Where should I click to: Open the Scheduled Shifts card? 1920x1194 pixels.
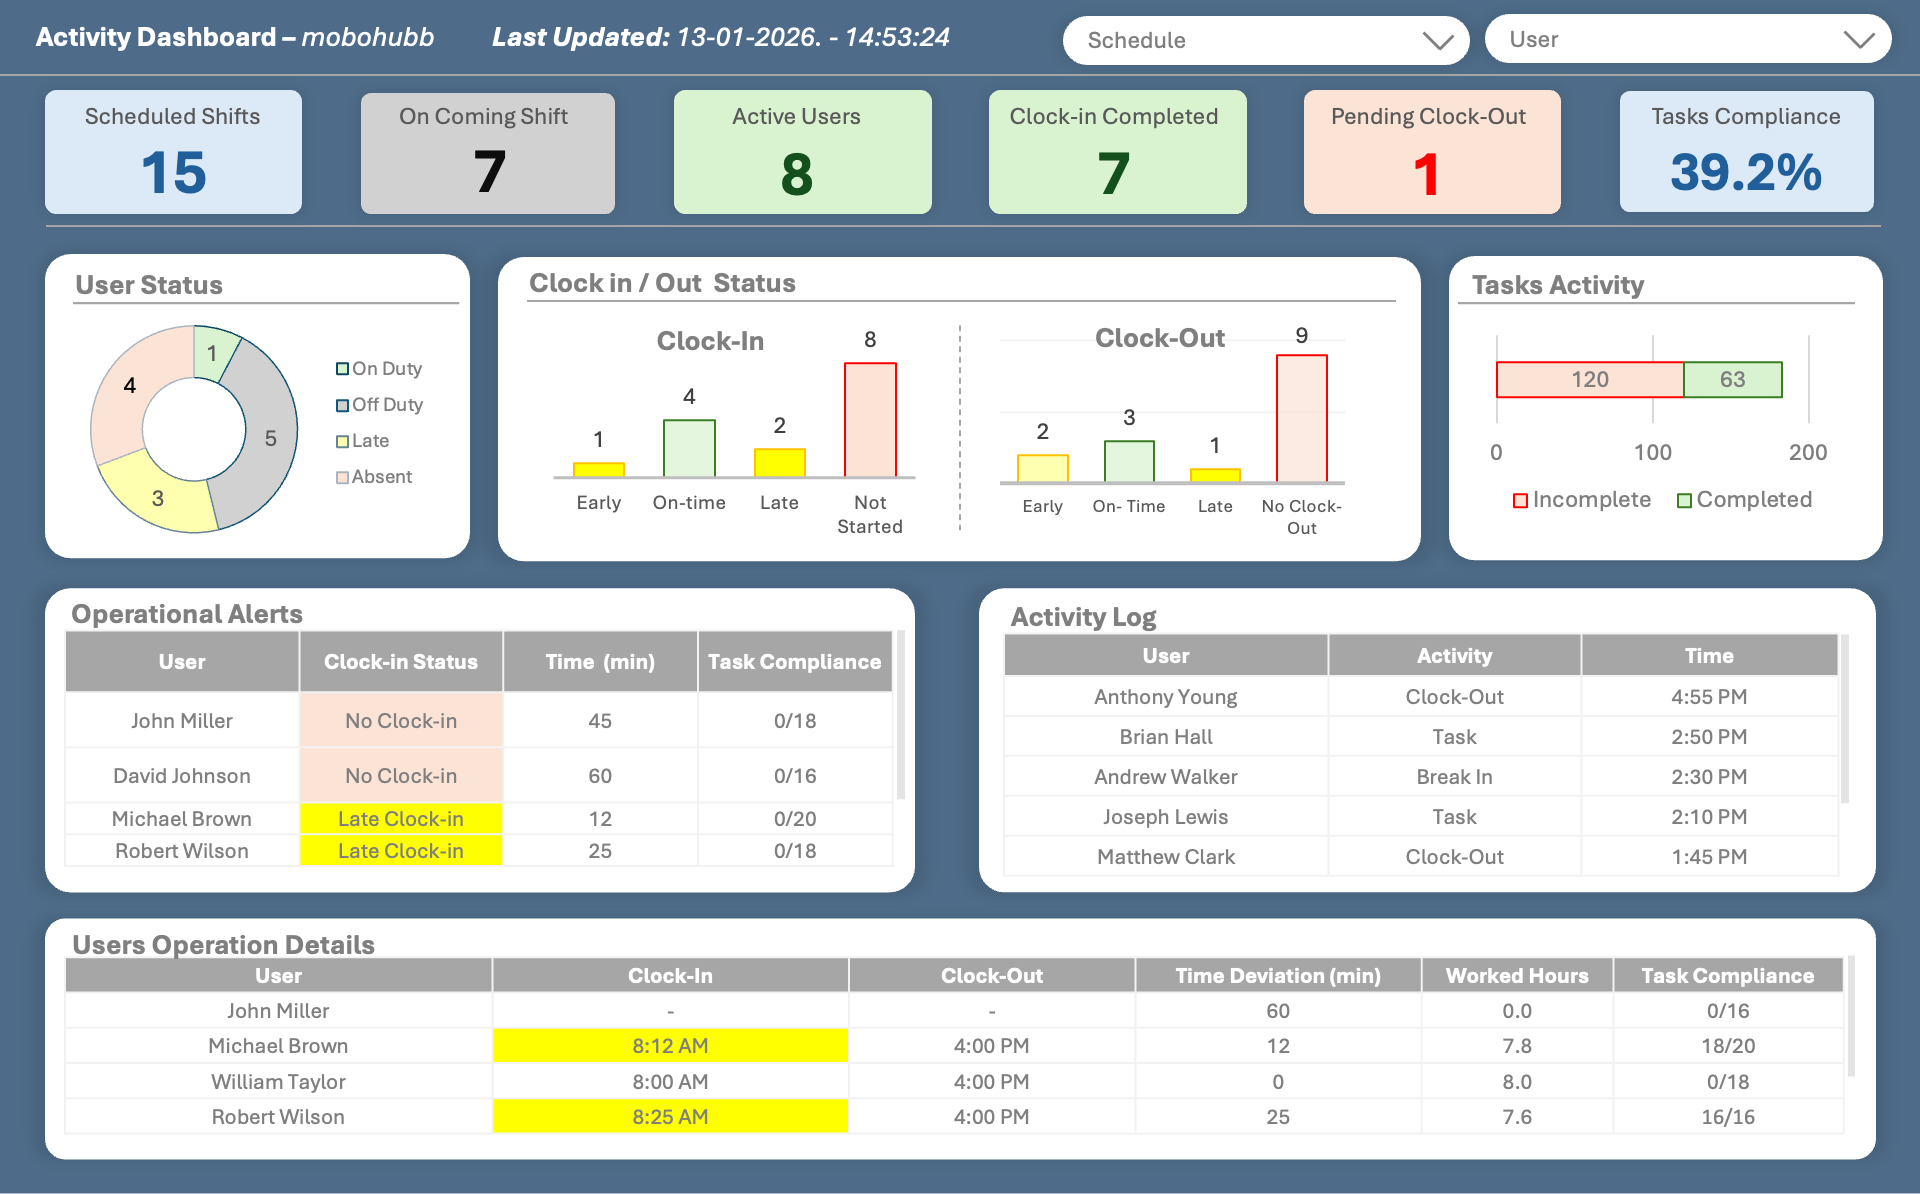[x=173, y=152]
